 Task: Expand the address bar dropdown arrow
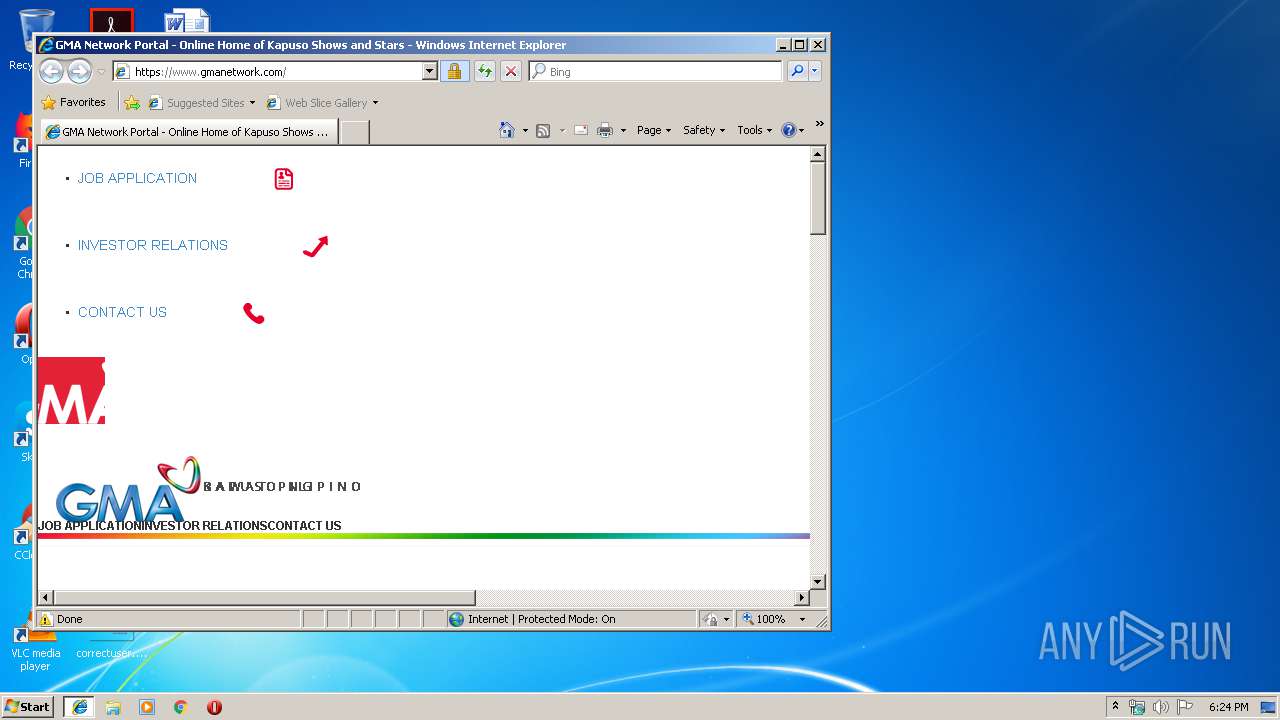coord(430,71)
